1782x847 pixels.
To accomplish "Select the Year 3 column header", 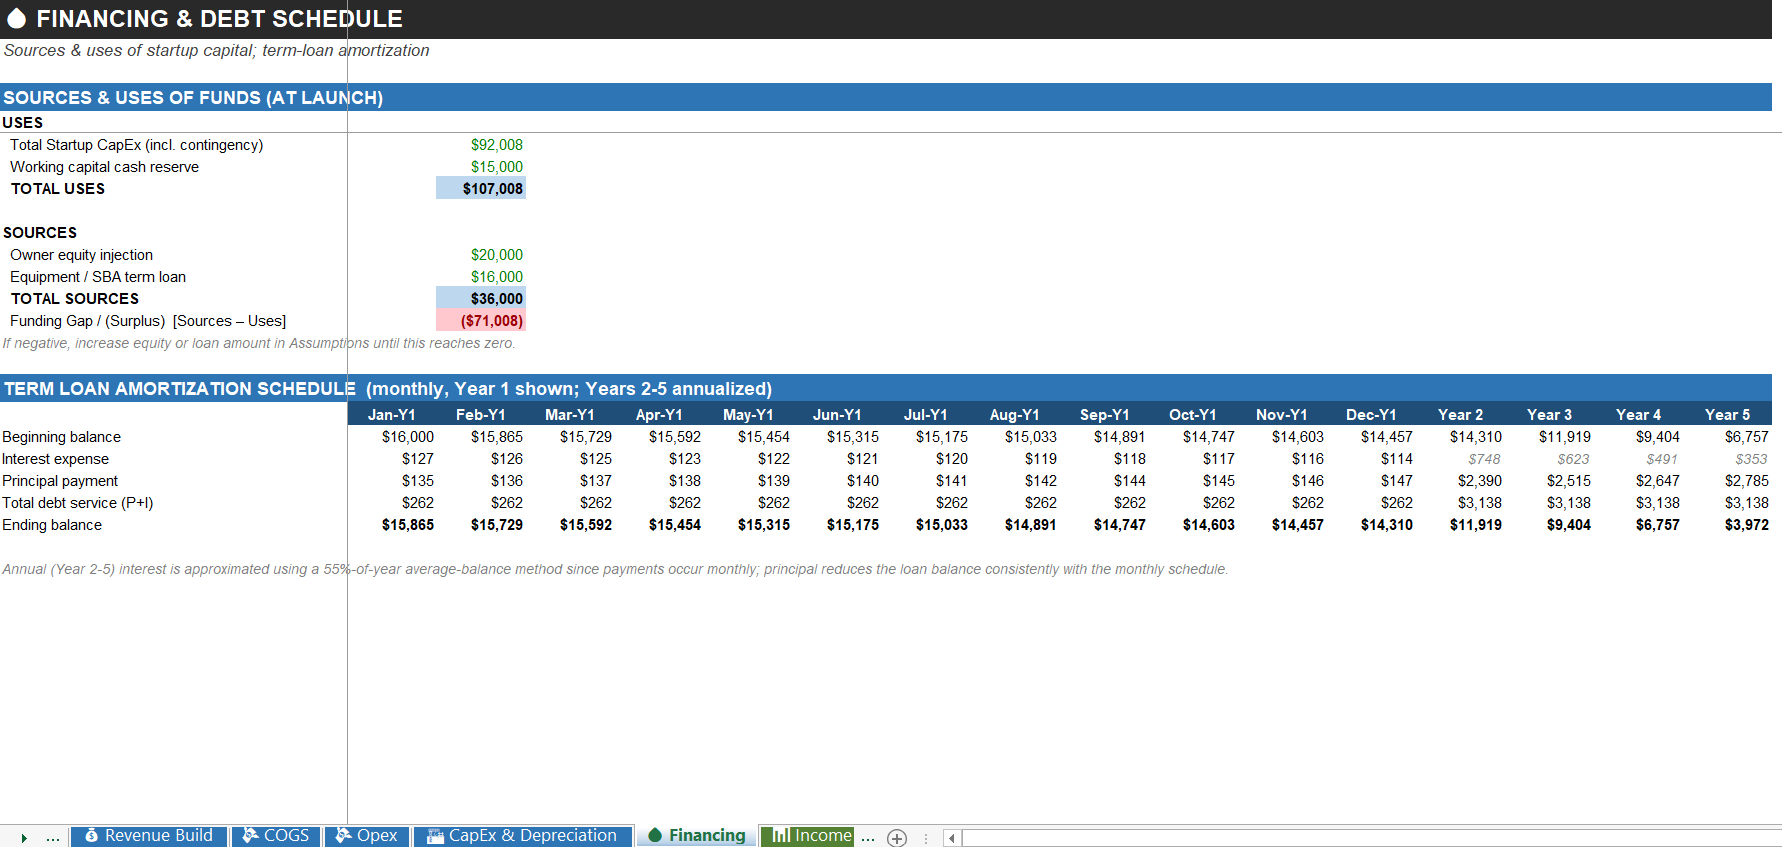I will coord(1549,415).
